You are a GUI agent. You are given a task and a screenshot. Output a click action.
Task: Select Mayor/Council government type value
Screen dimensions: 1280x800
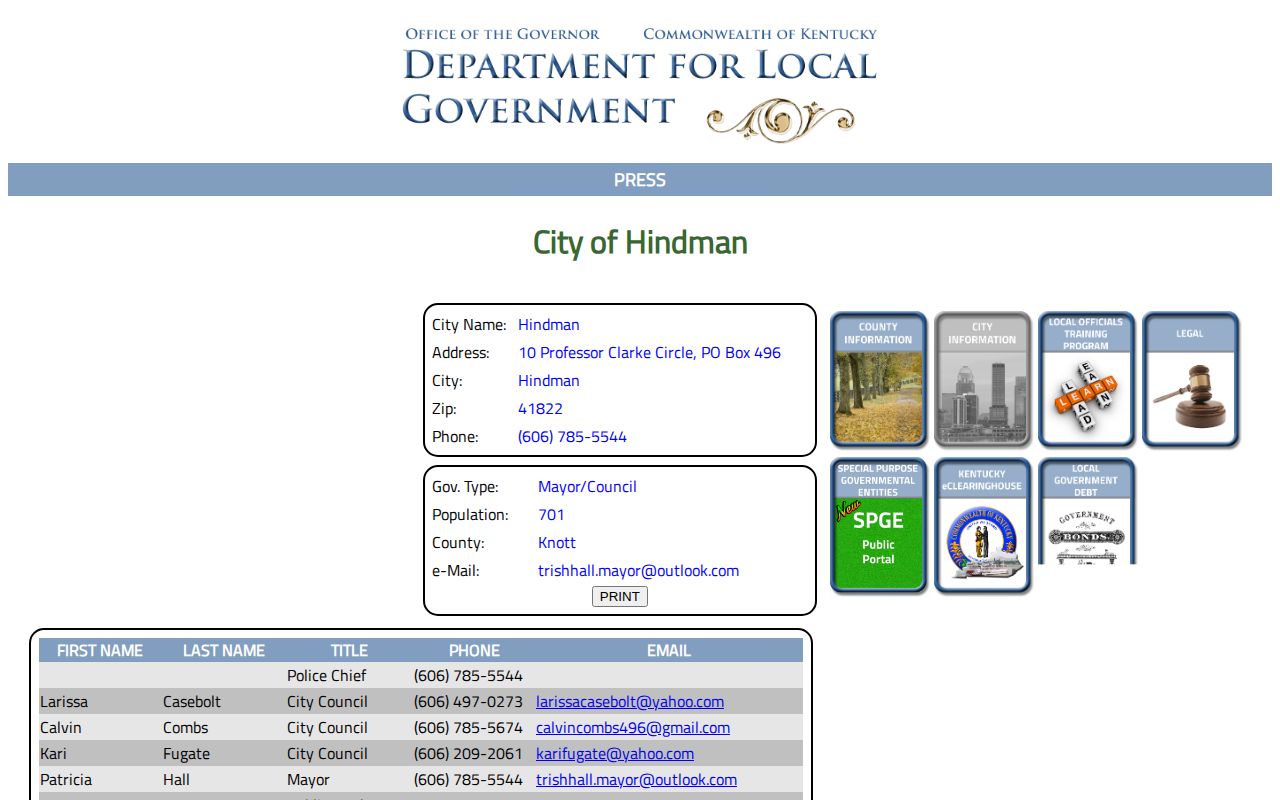(587, 487)
